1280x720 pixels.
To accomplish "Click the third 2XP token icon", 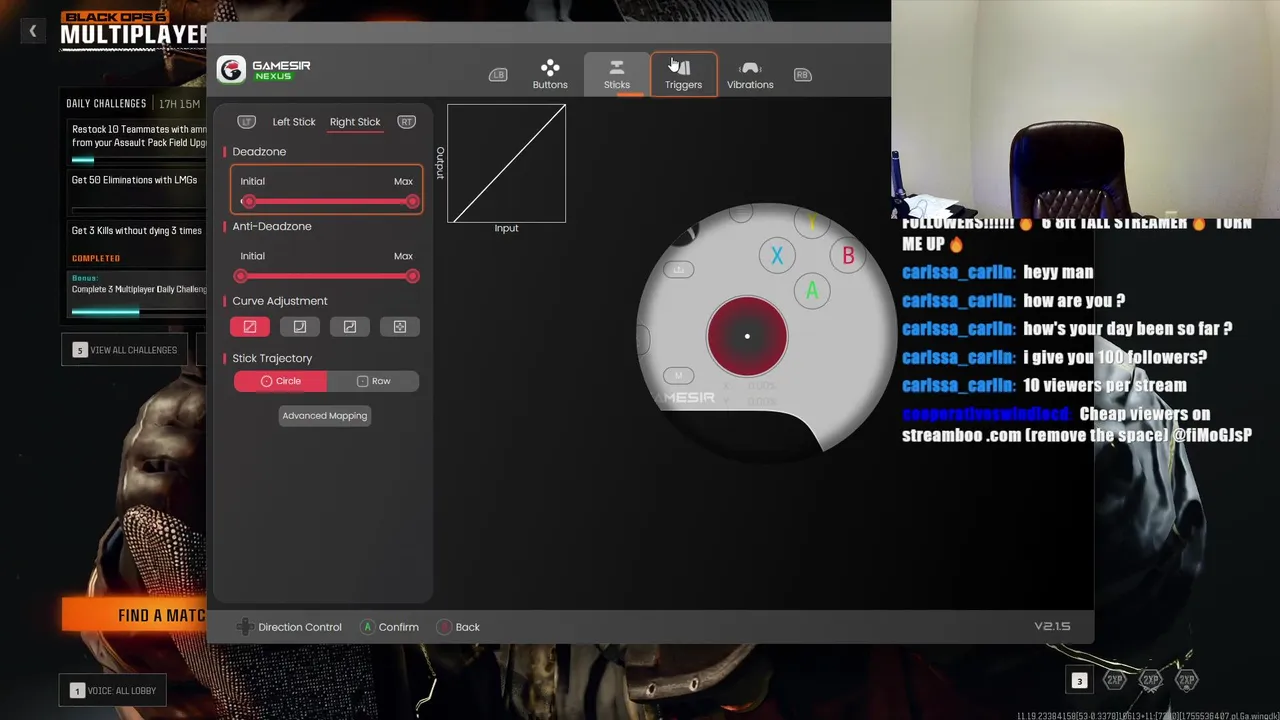I will point(1186,680).
